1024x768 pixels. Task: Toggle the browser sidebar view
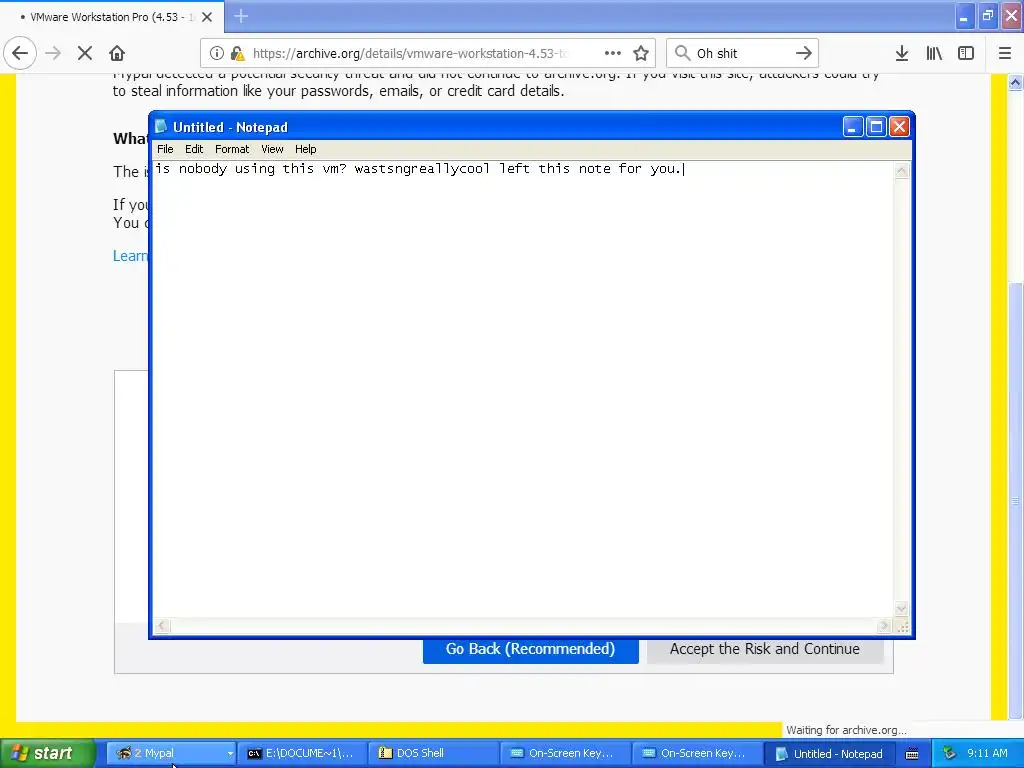pos(966,53)
